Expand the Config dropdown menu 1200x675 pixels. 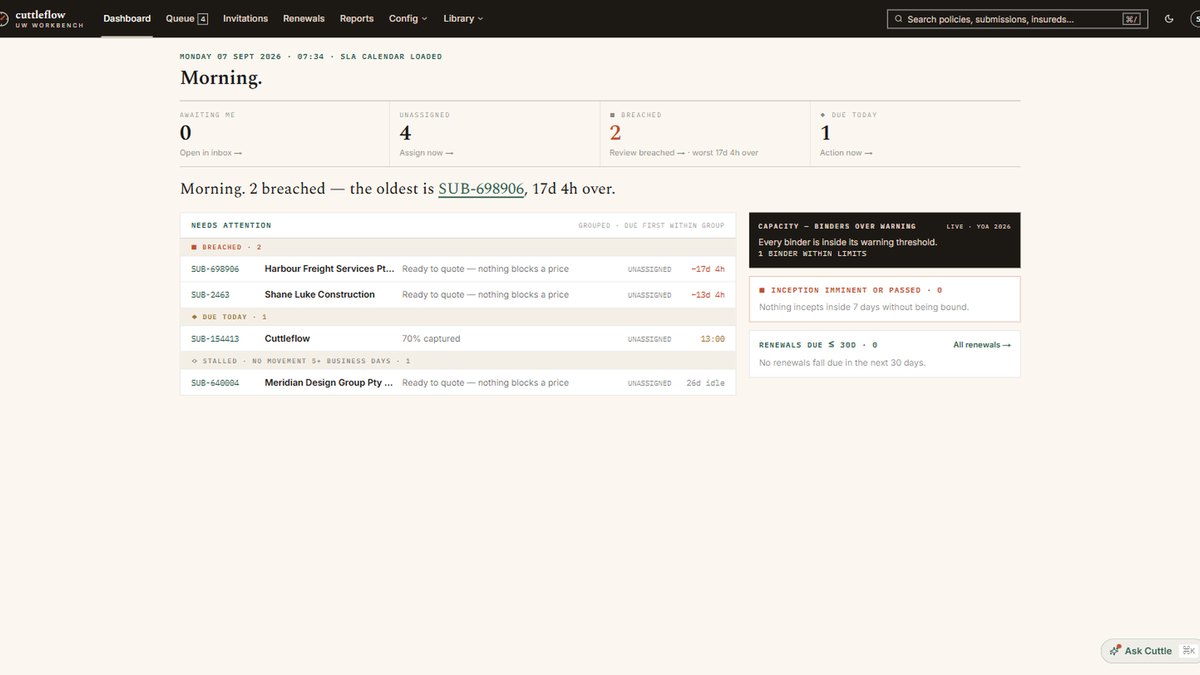pyautogui.click(x=408, y=19)
